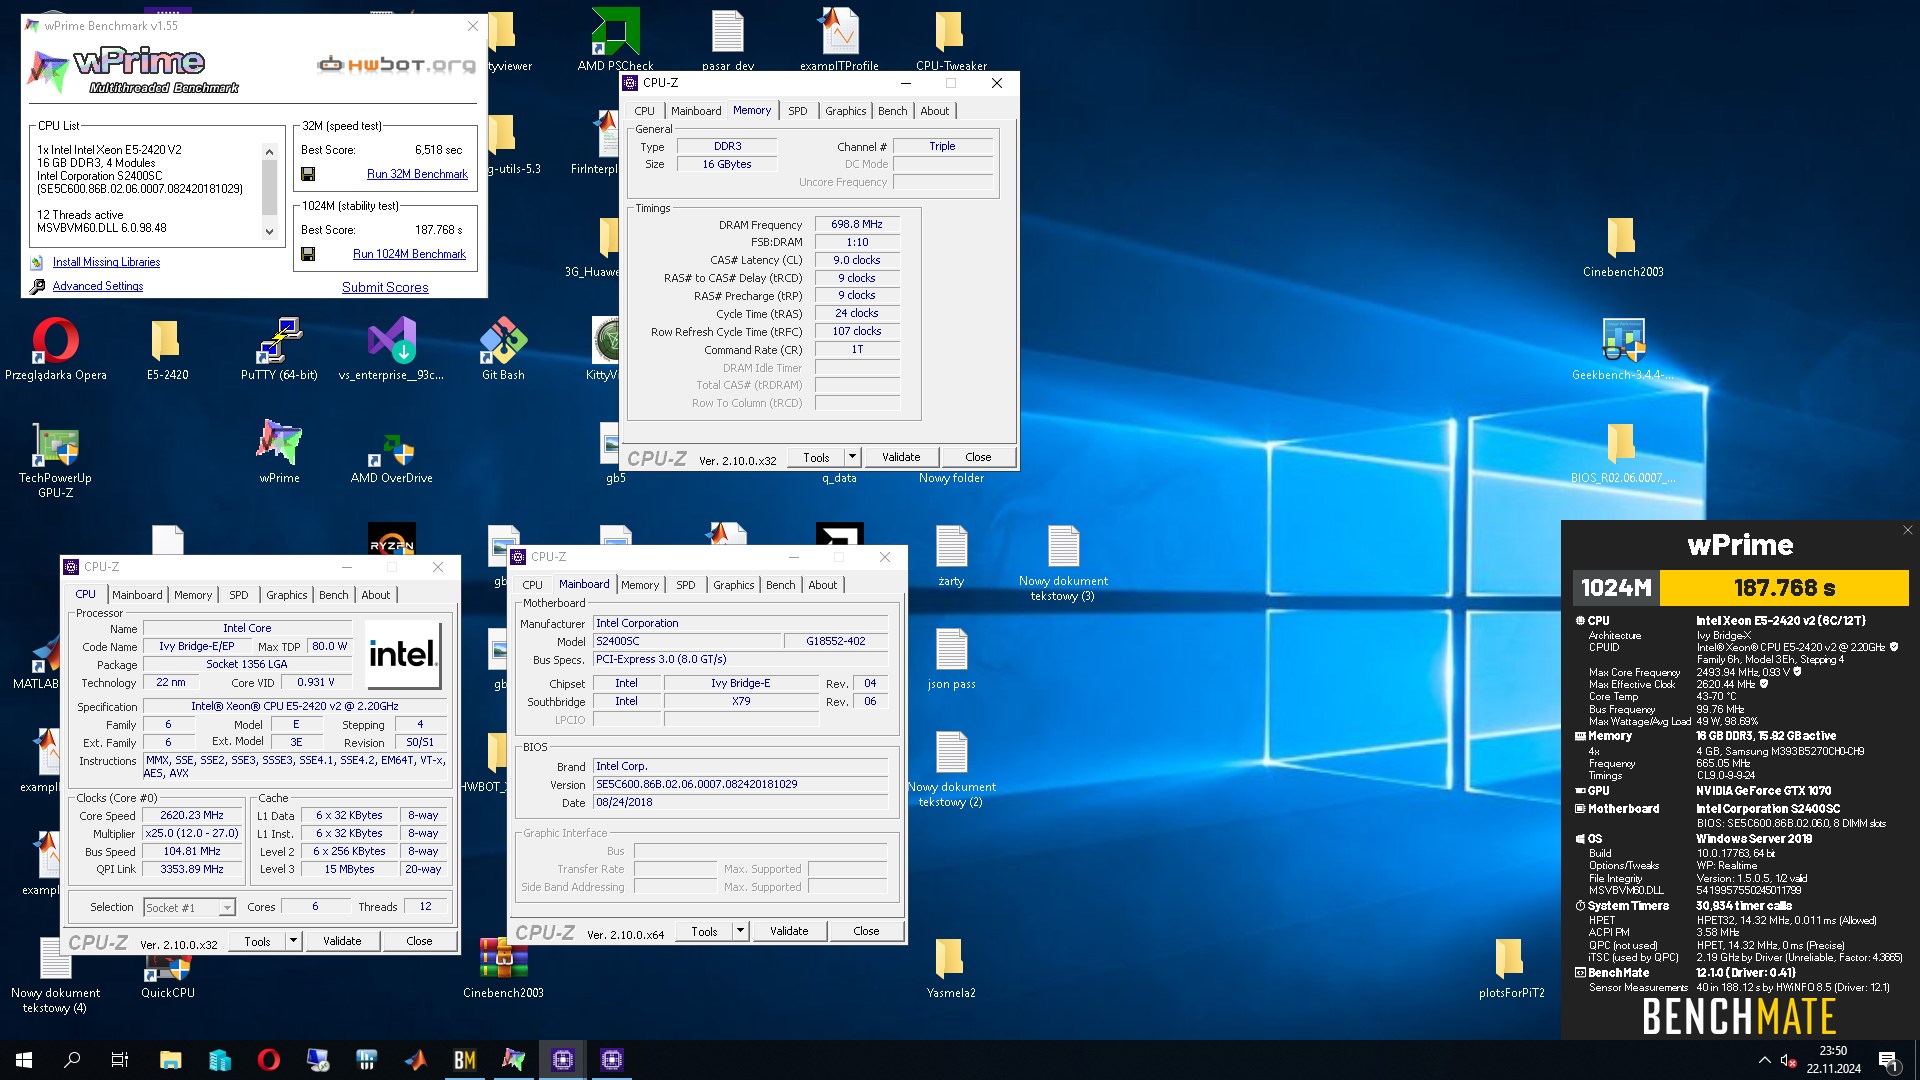The width and height of the screenshot is (1920, 1080).
Task: Select the wPrime desktop shortcut
Action: [279, 452]
